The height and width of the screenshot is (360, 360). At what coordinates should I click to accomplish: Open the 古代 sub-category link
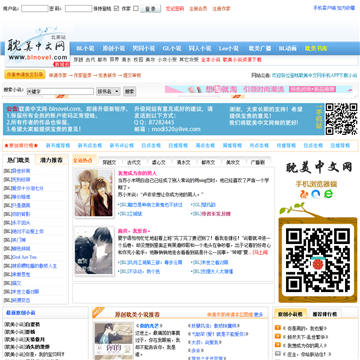click(90, 60)
